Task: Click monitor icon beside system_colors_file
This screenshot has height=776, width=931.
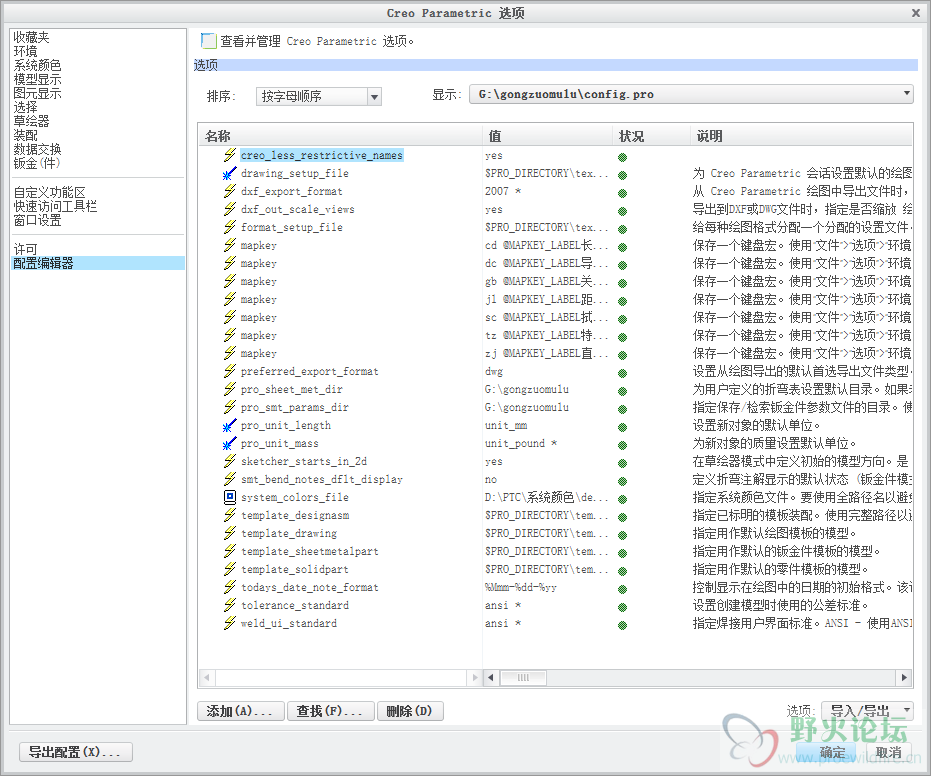Action: pyautogui.click(x=230, y=497)
